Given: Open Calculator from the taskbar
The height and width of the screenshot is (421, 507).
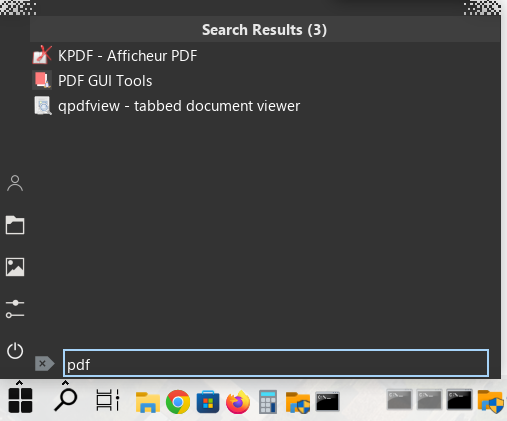Looking at the screenshot, I should 268,402.
